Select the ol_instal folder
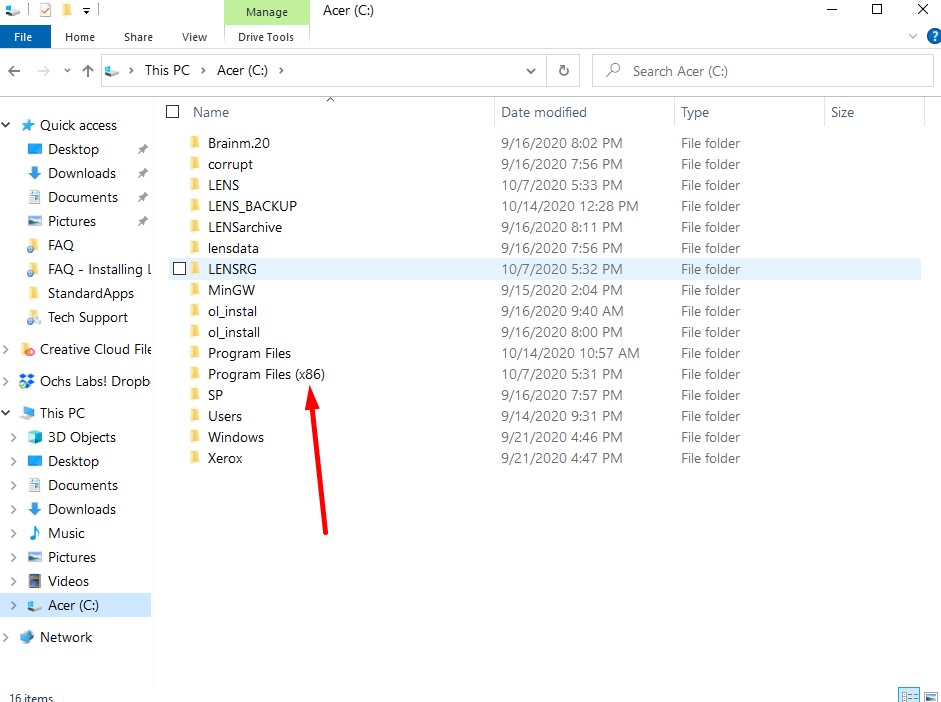 point(232,311)
